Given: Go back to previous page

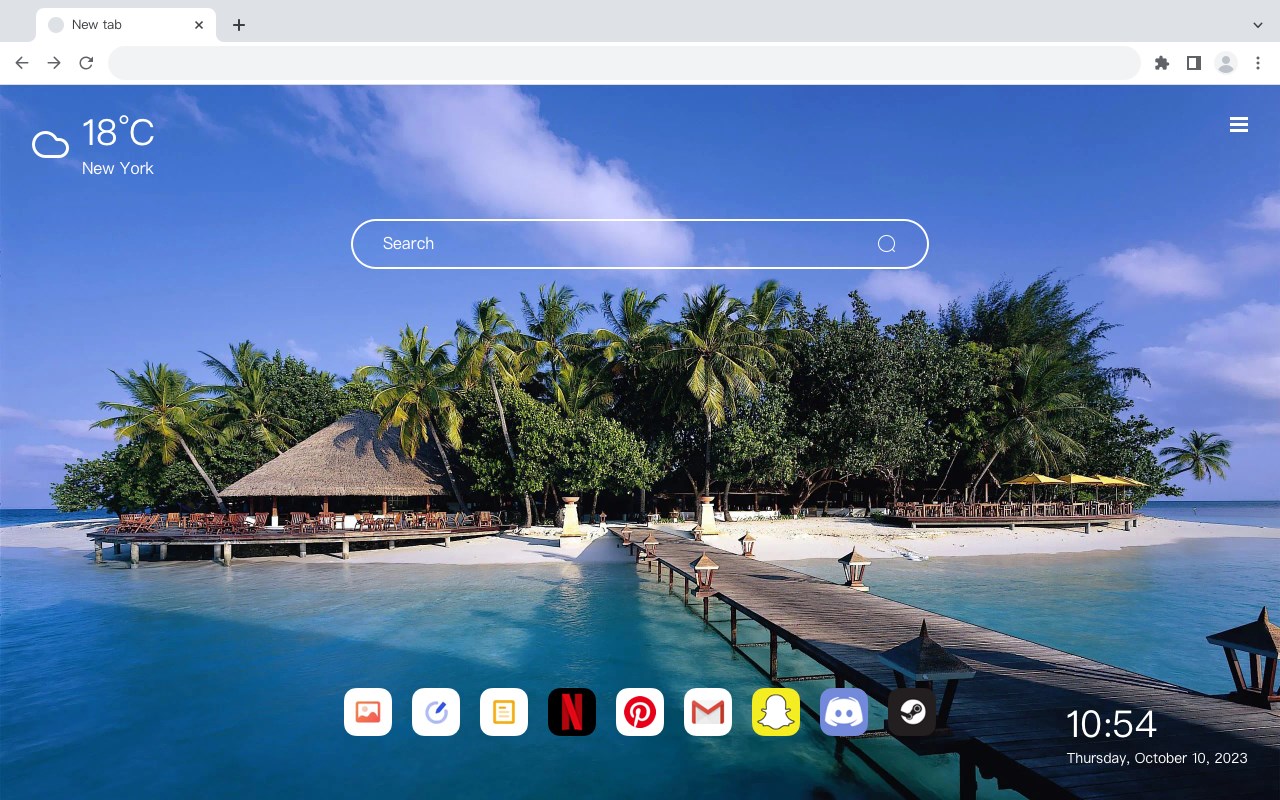Looking at the screenshot, I should point(22,63).
